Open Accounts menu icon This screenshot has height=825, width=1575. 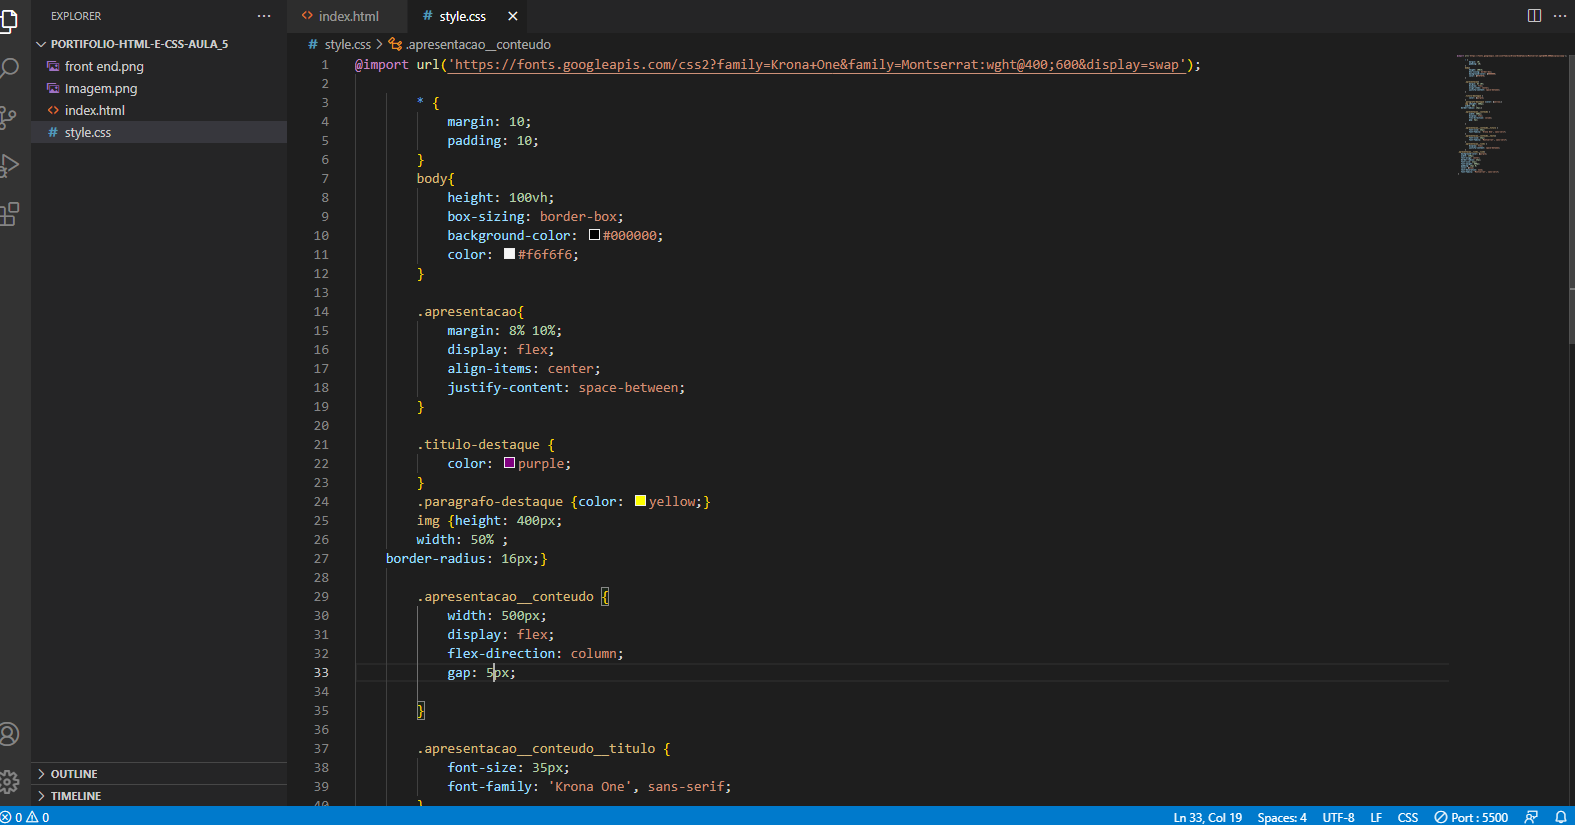pos(9,734)
